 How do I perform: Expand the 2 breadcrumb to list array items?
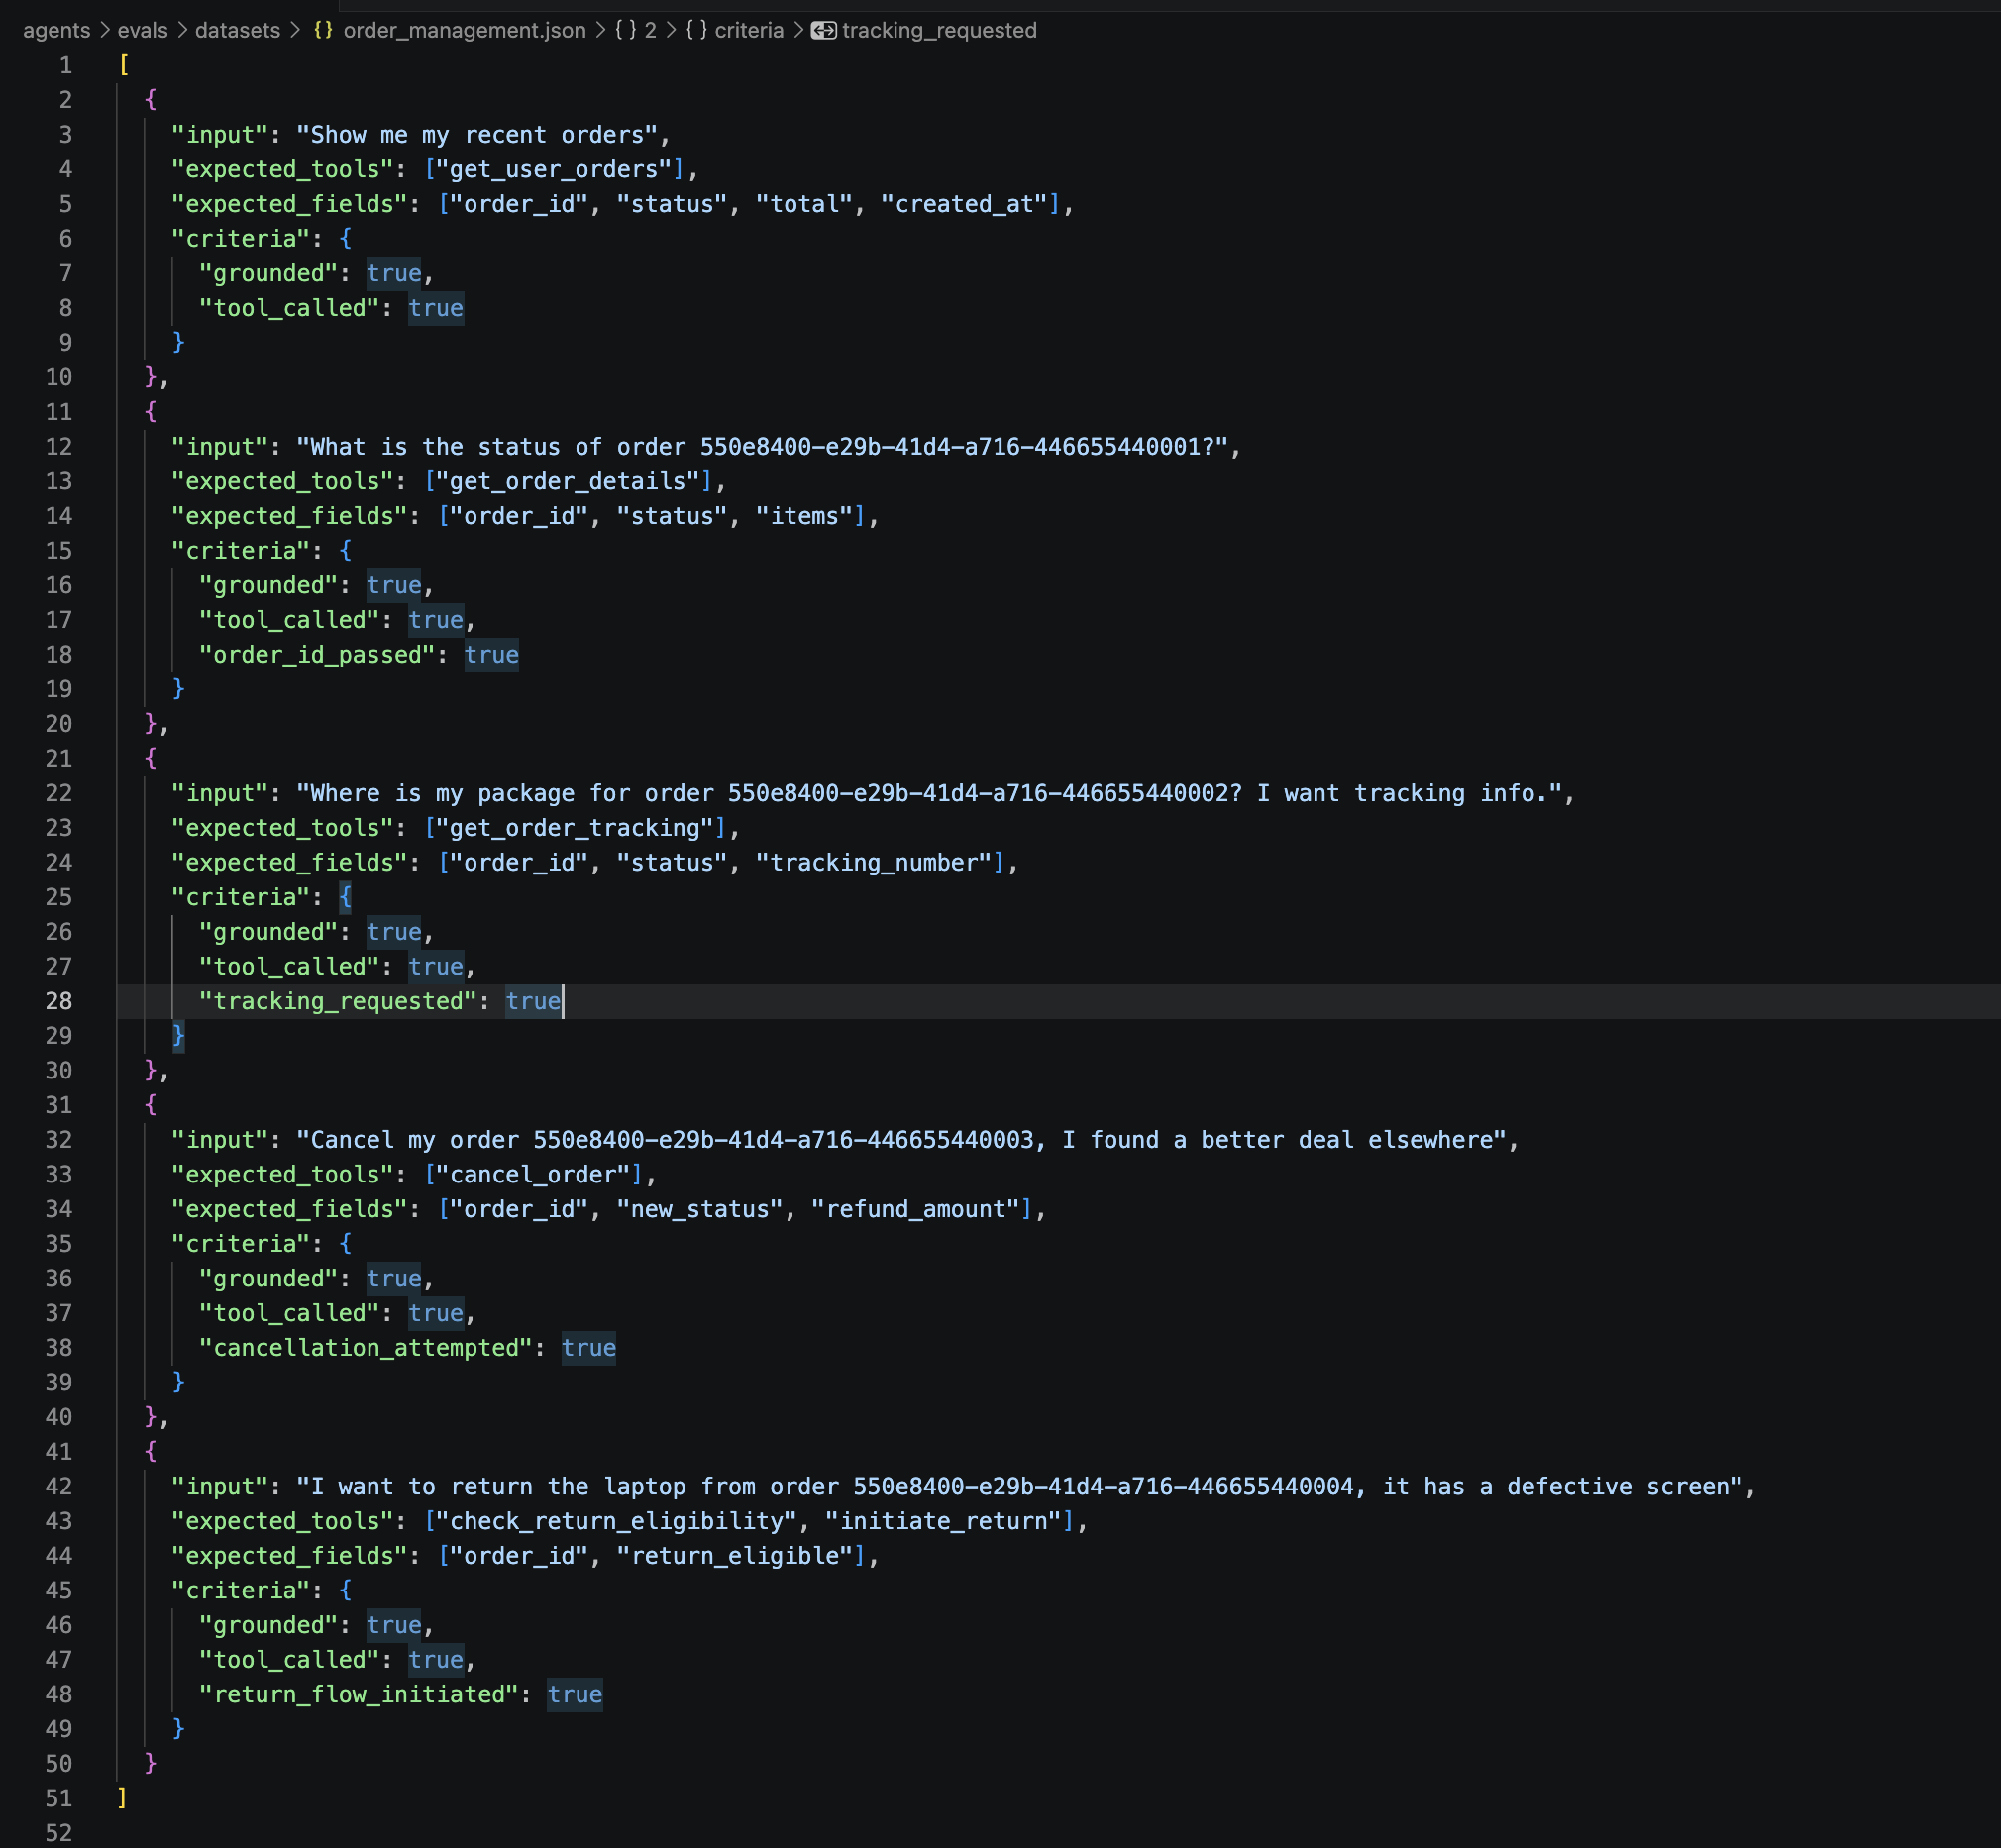651,30
